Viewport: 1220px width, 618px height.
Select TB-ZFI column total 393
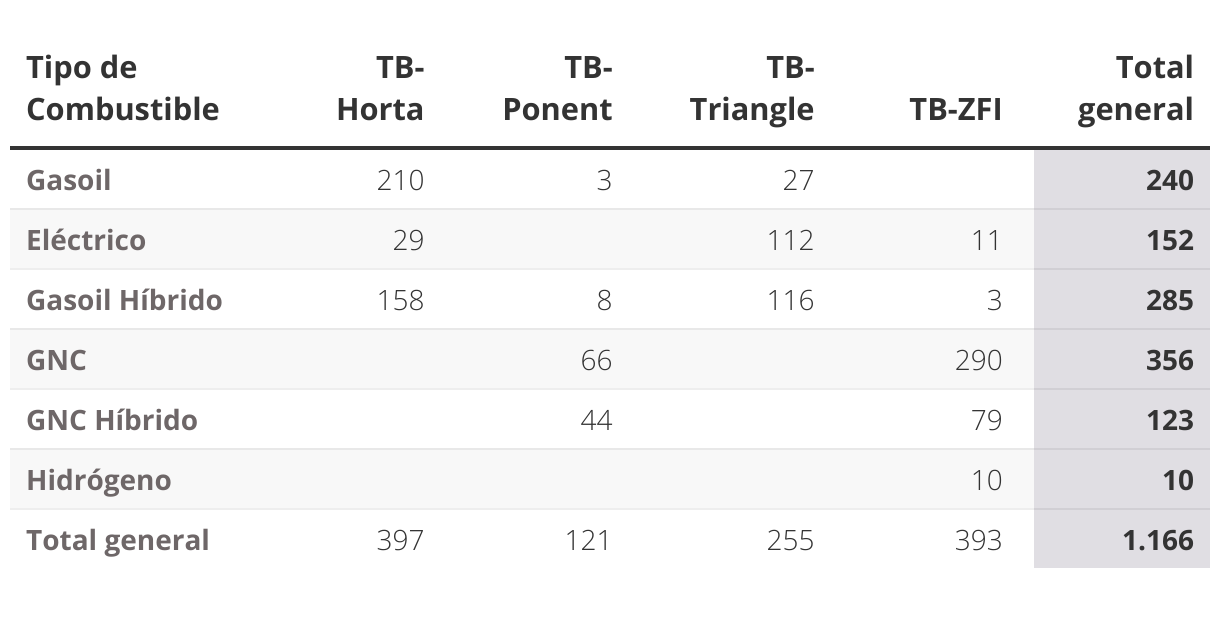coord(978,540)
